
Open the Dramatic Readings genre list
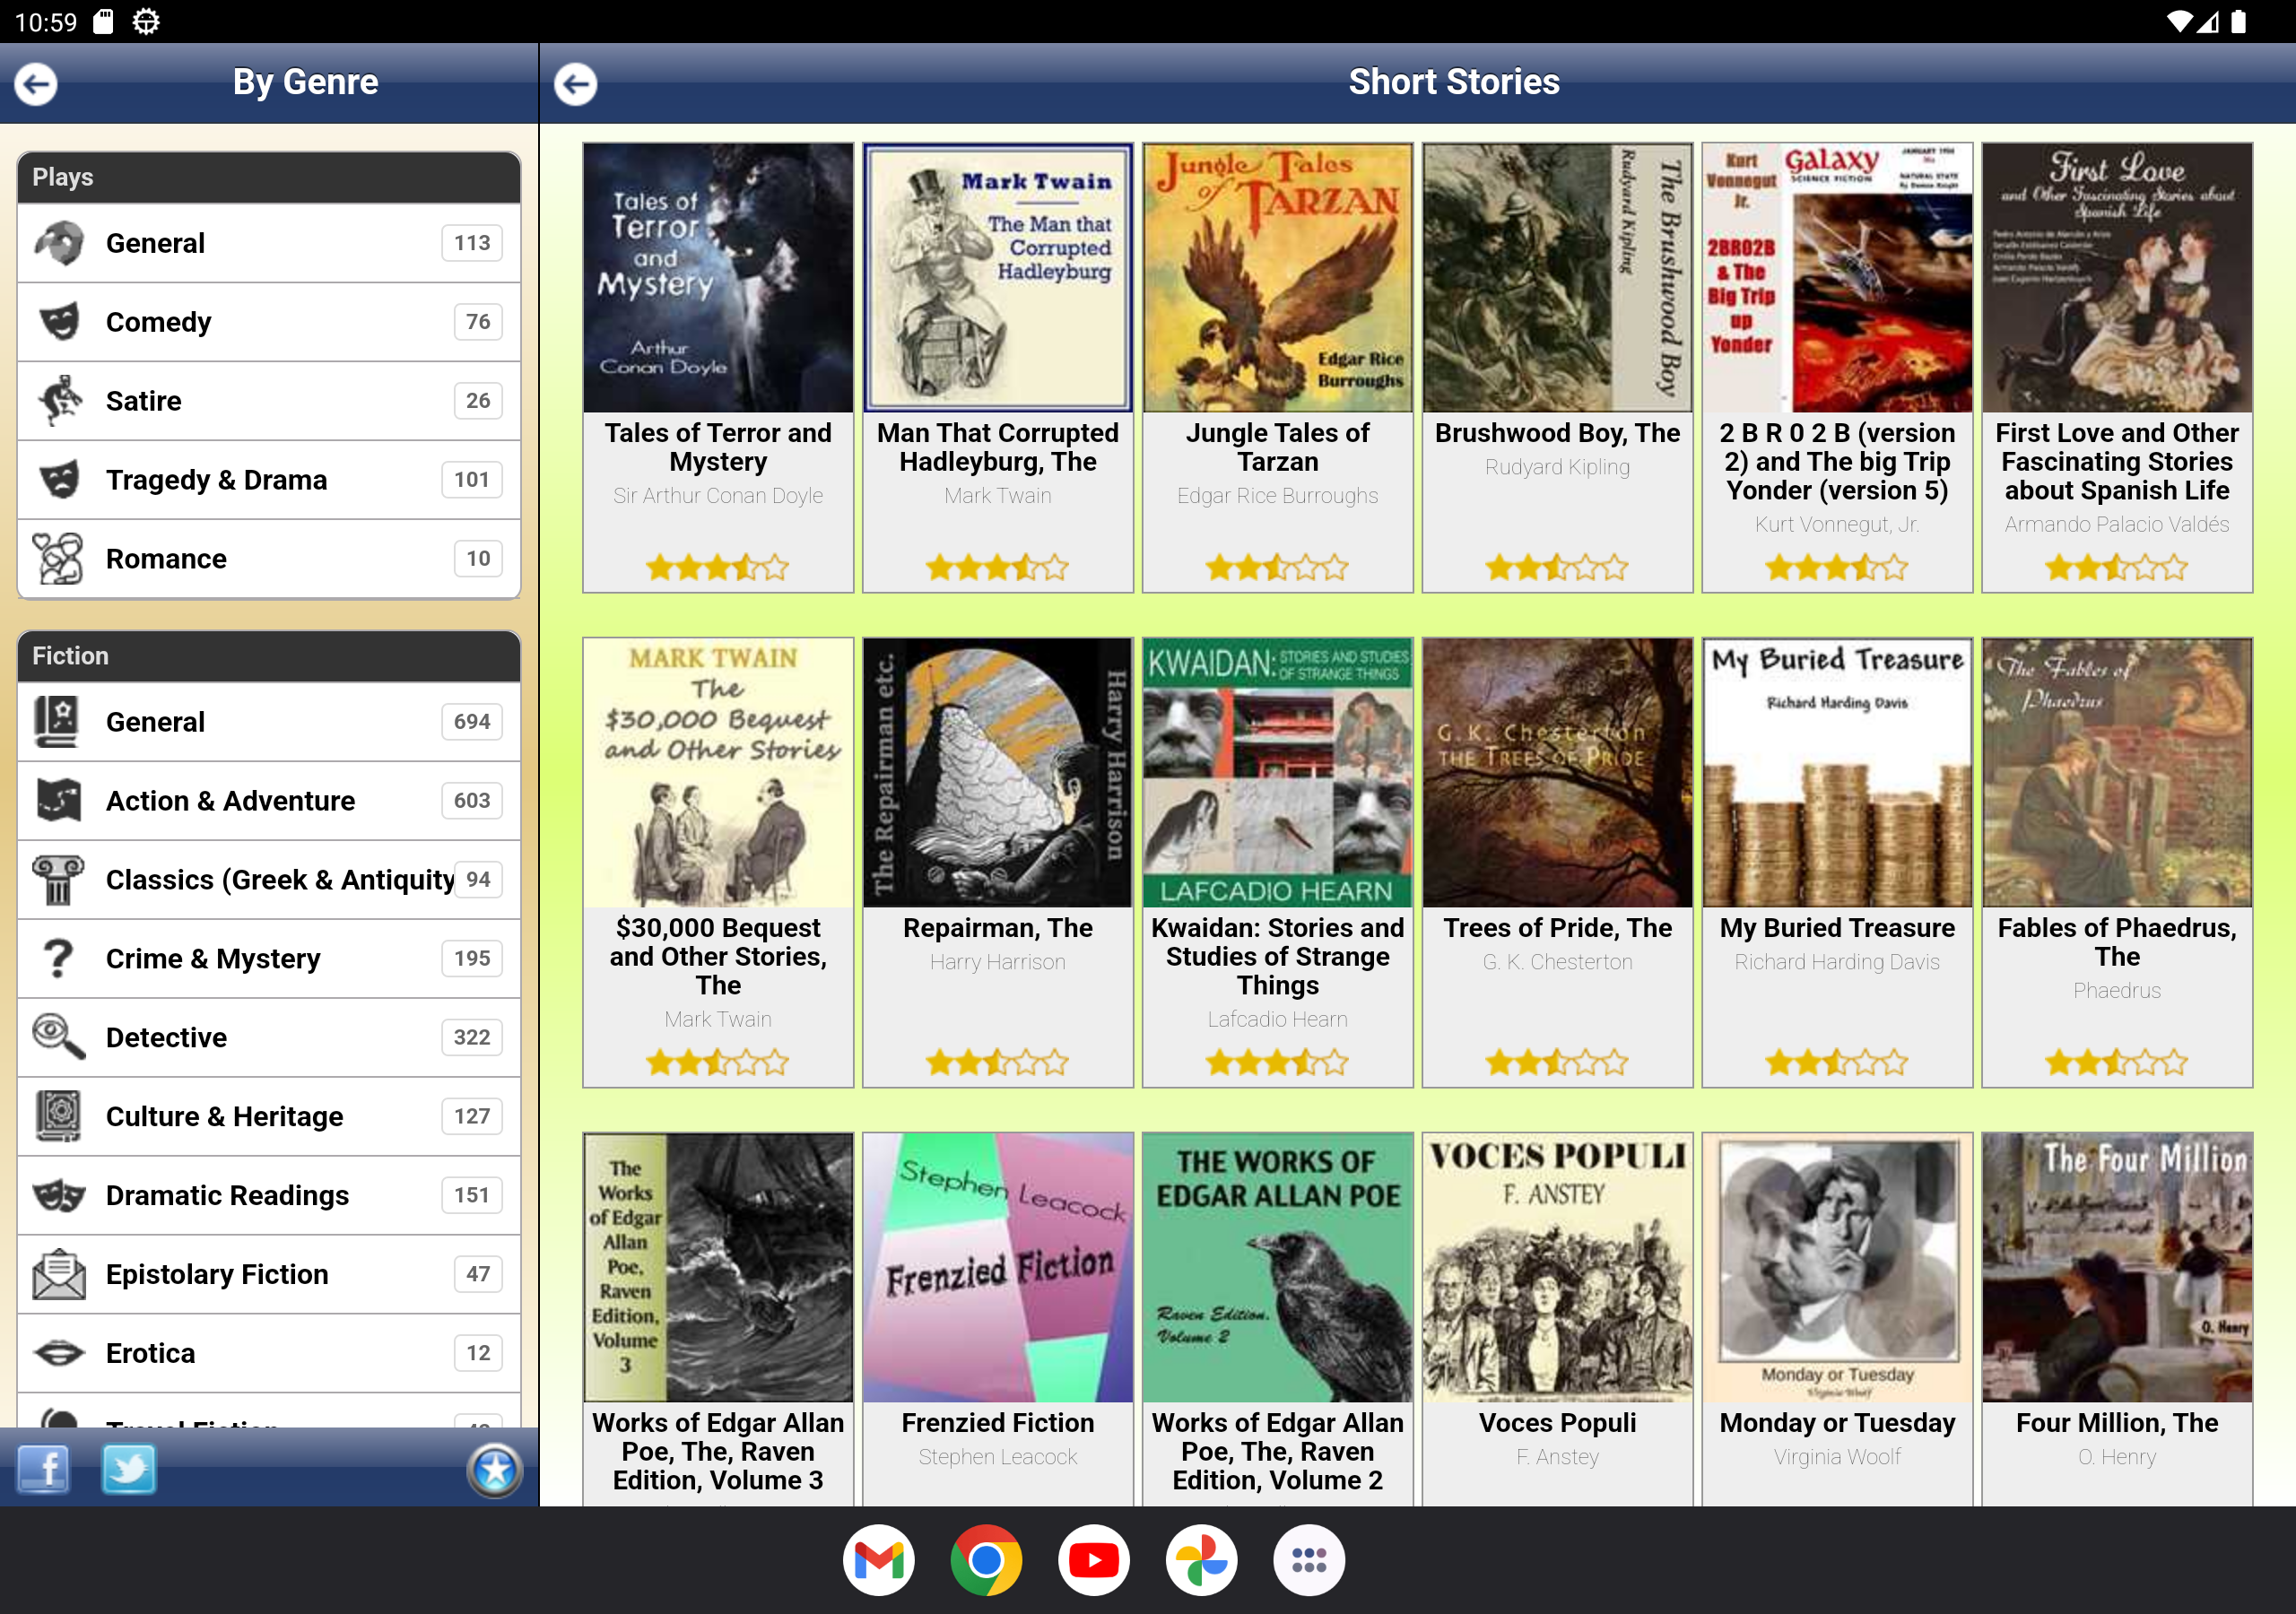[x=269, y=1195]
